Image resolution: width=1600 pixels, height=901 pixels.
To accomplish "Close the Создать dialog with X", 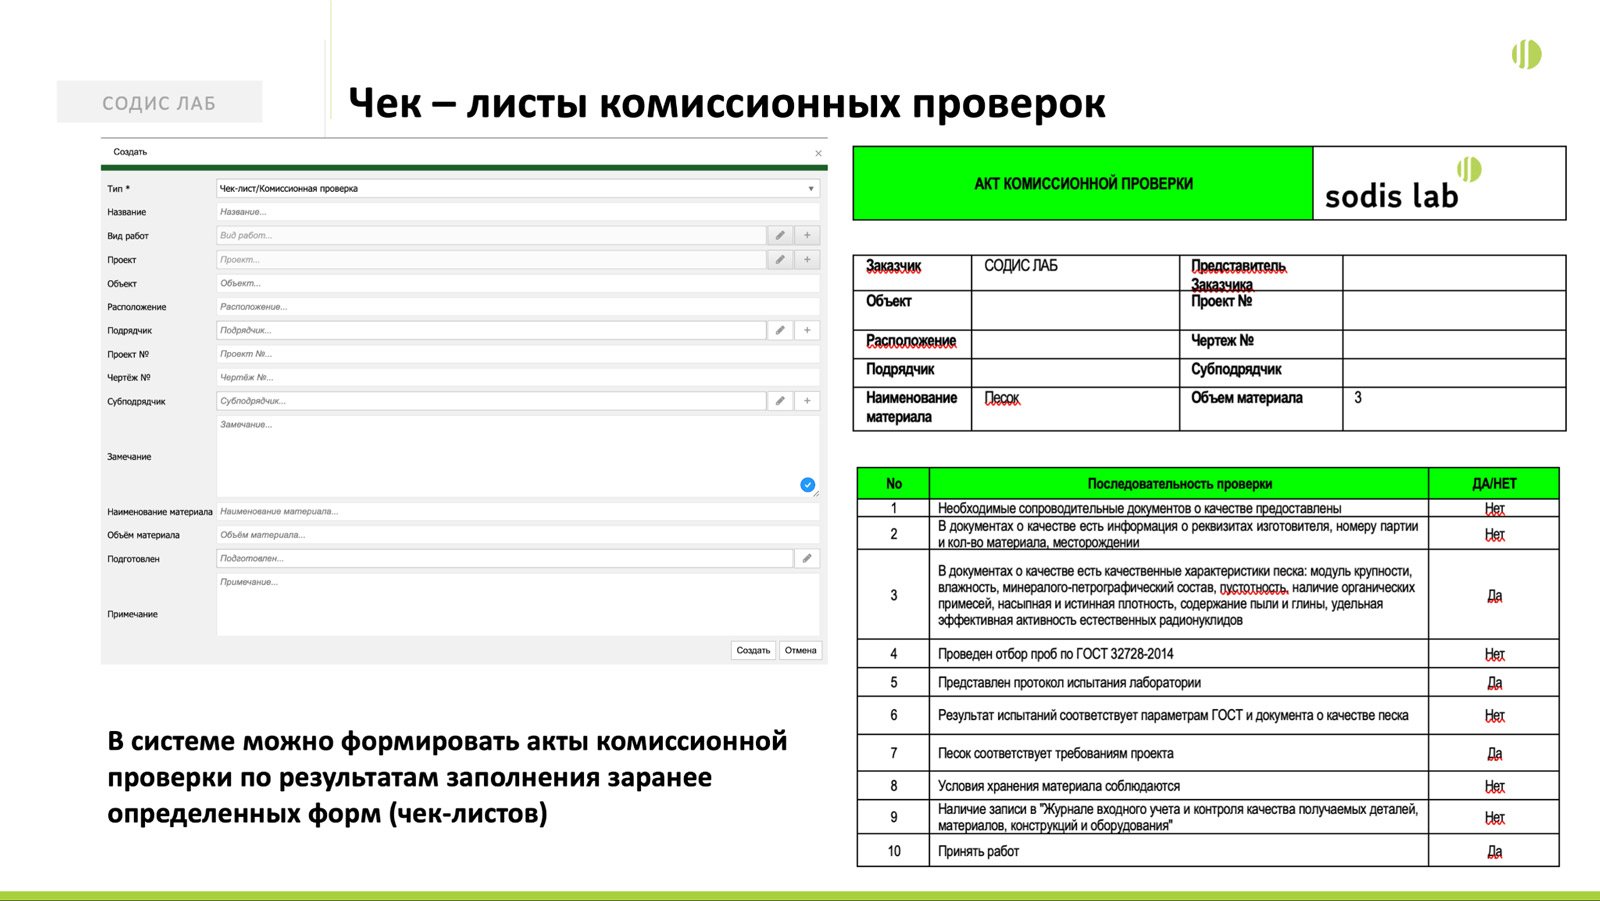I will pyautogui.click(x=818, y=153).
